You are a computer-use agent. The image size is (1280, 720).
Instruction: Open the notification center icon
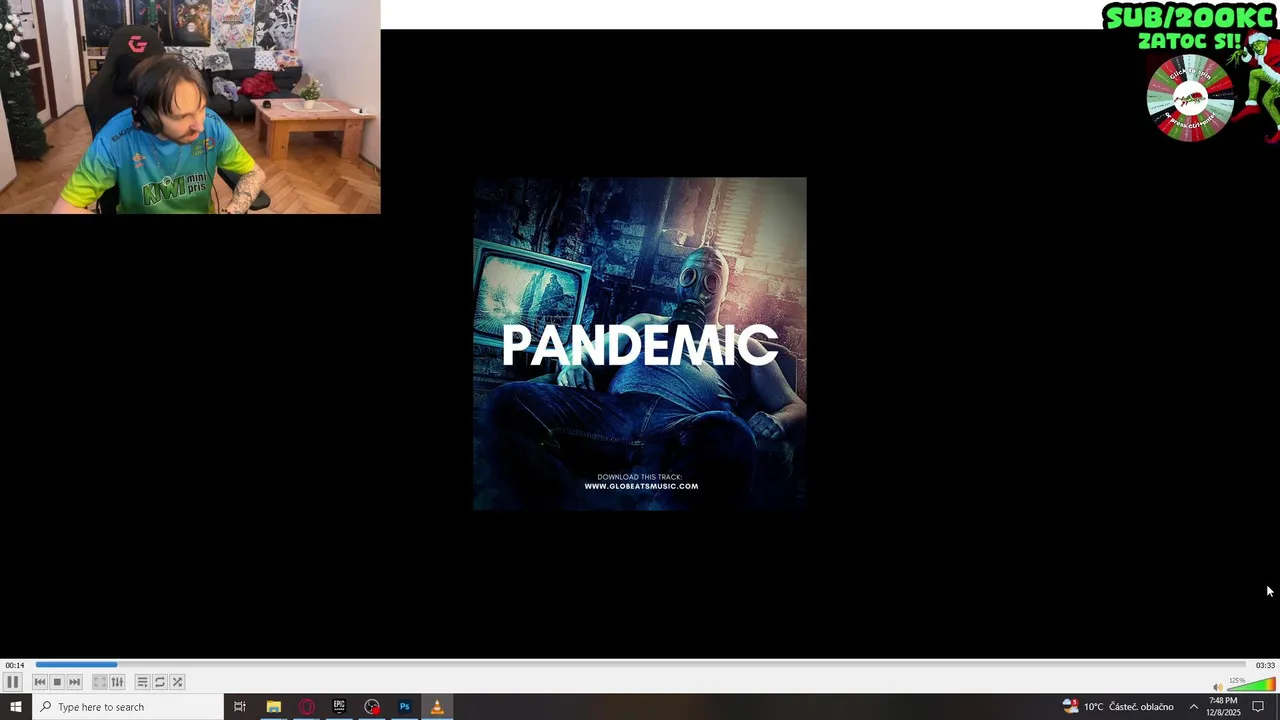(x=1259, y=707)
